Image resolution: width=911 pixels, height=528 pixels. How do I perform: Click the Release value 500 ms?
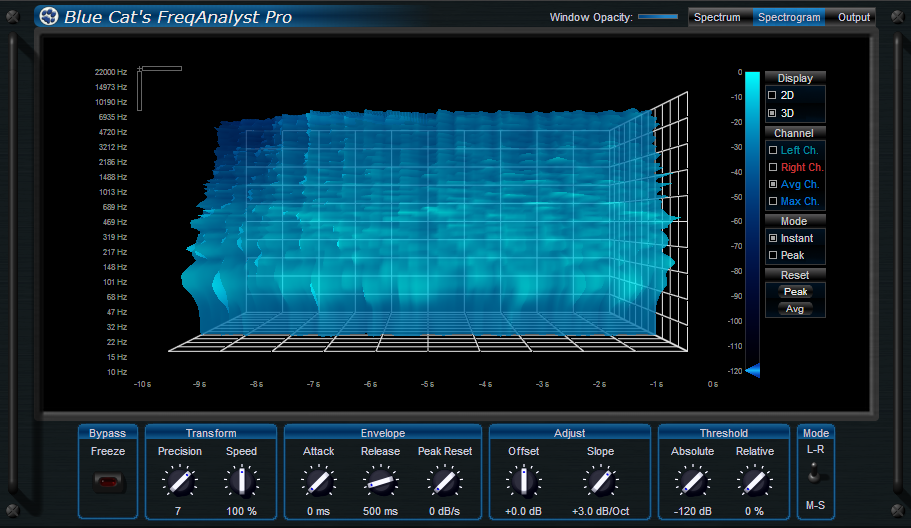pyautogui.click(x=381, y=511)
